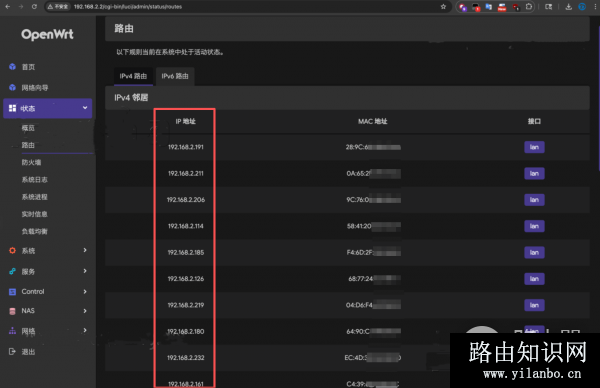
Task: Click lan badge for 192.168.2.206
Action: click(534, 200)
